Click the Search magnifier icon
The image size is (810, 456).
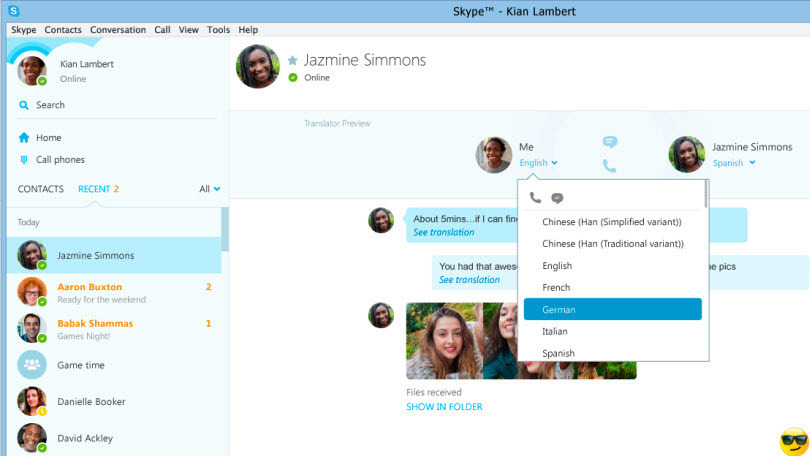click(x=24, y=105)
